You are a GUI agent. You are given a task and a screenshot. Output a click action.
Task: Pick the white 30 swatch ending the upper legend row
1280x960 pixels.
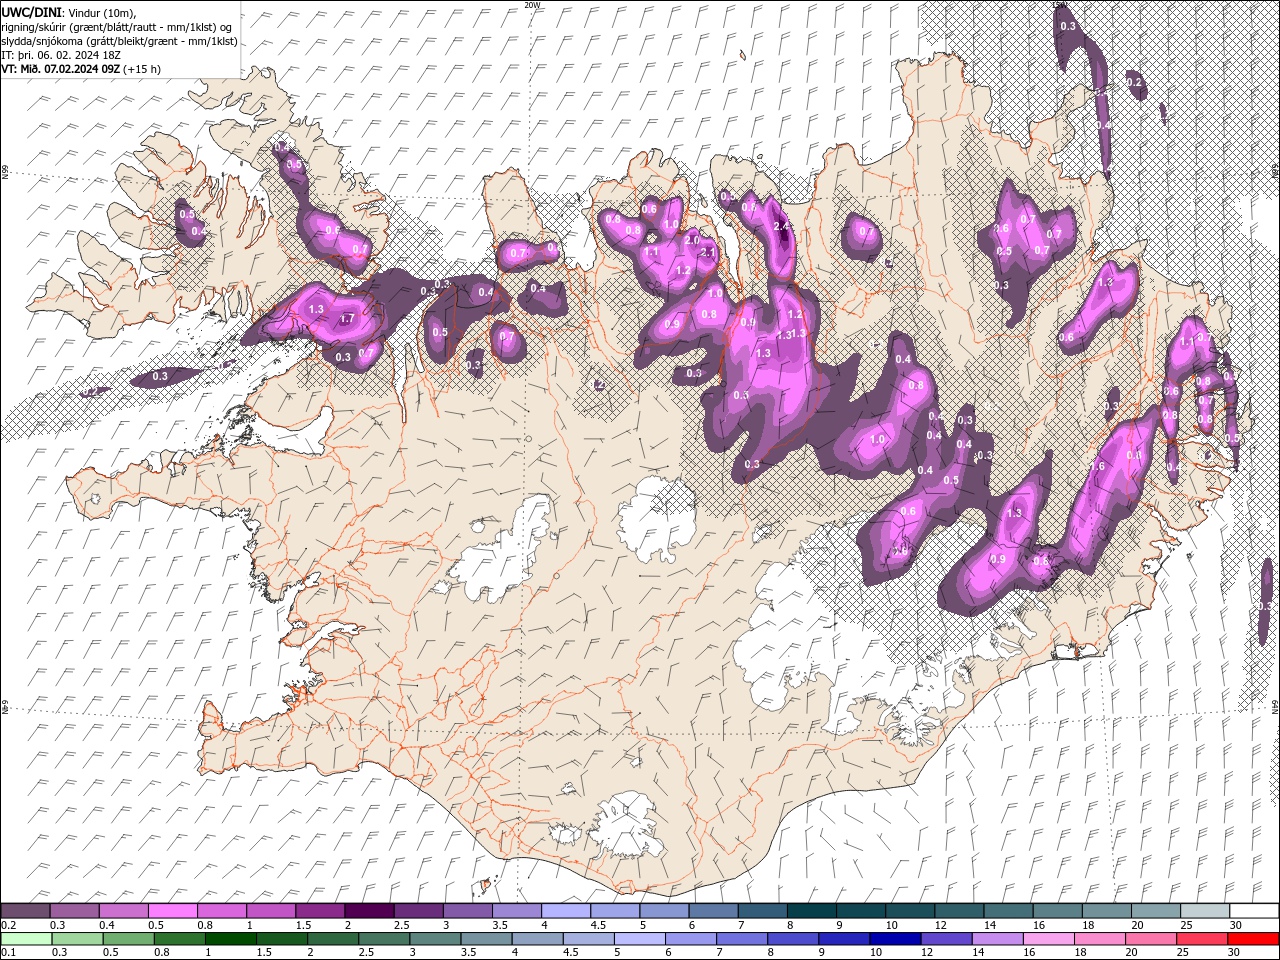1254,911
